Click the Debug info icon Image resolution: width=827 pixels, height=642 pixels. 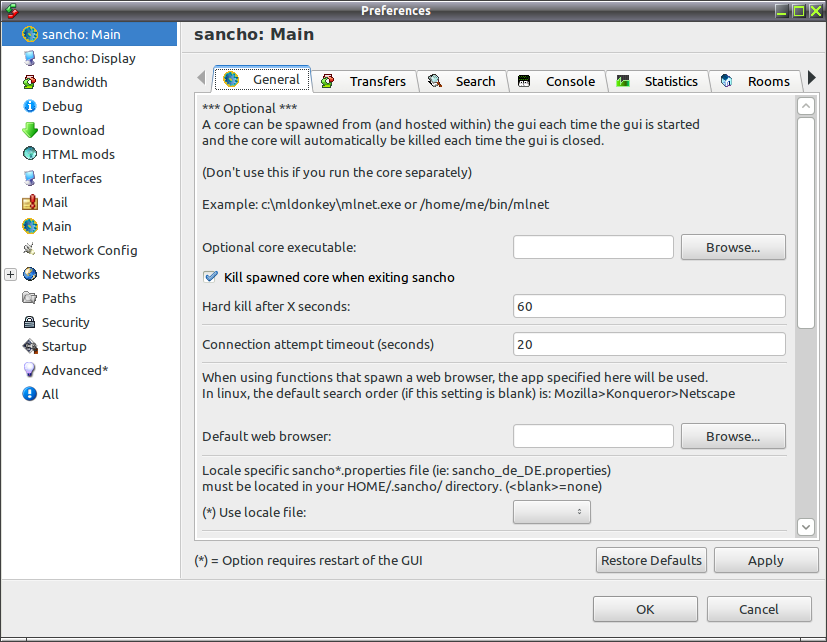click(30, 106)
